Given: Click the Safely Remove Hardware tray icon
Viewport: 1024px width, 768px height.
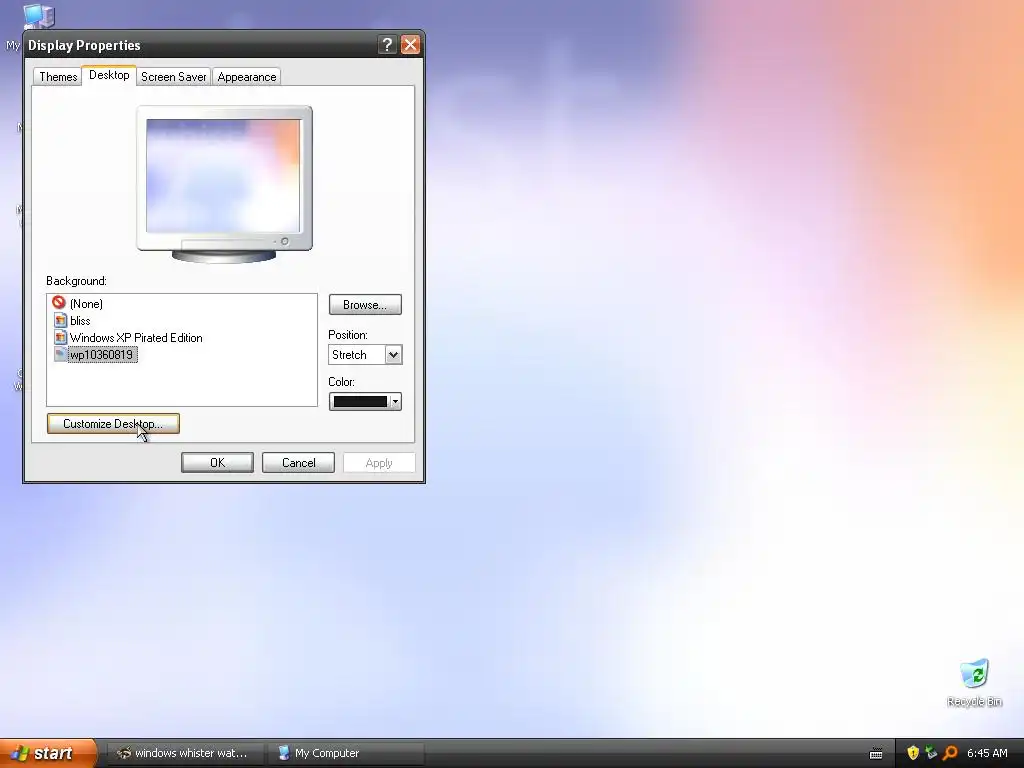Looking at the screenshot, I should pos(931,753).
